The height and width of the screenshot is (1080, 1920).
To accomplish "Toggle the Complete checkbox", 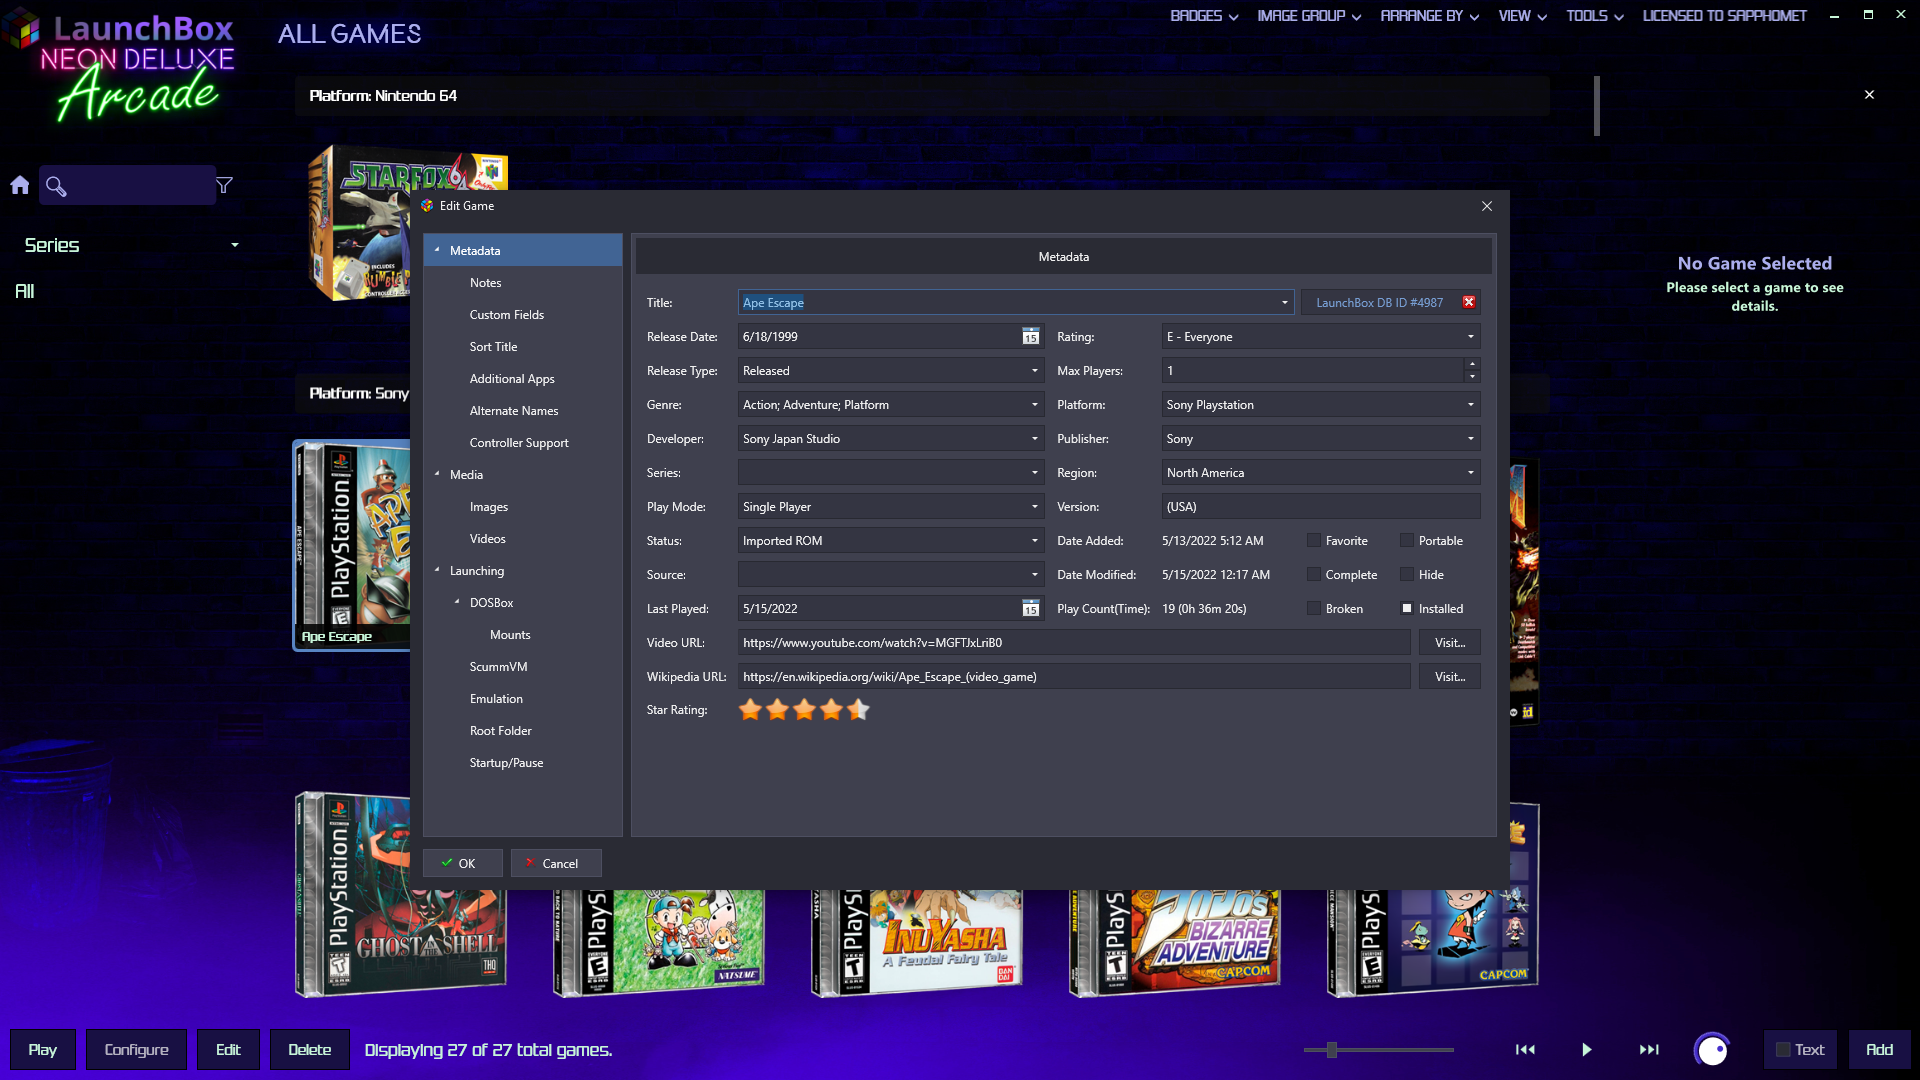I will coord(1314,575).
